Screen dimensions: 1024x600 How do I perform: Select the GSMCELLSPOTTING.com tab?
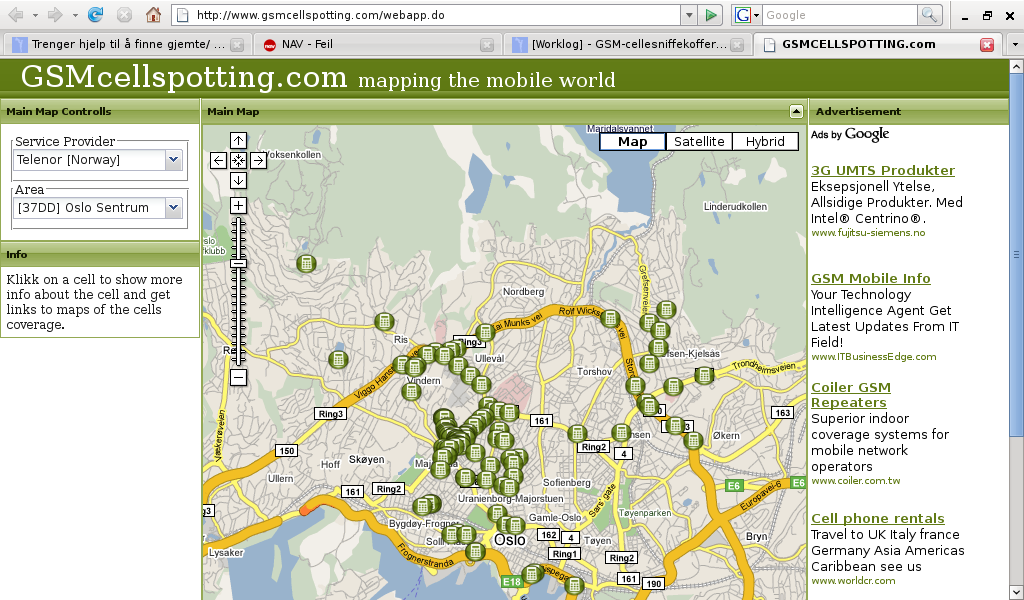[878, 44]
